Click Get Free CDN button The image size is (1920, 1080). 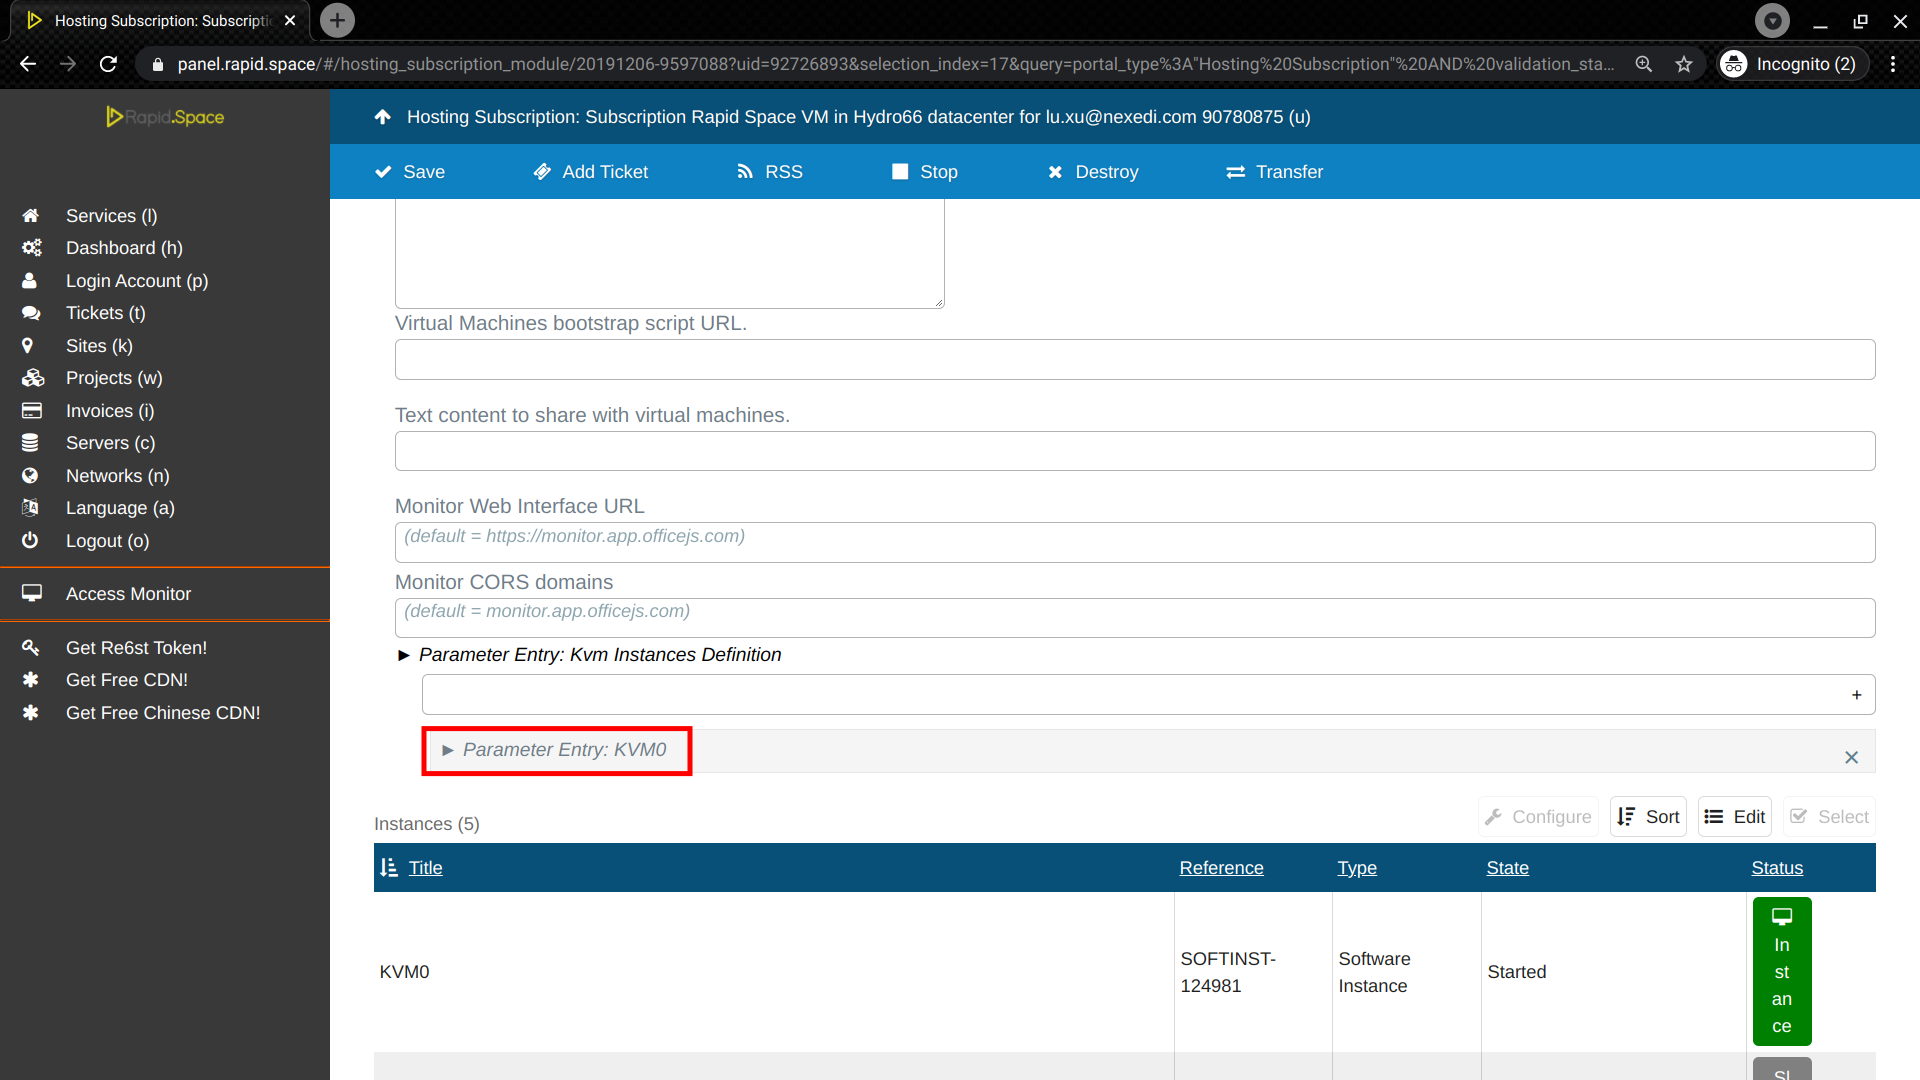point(127,679)
